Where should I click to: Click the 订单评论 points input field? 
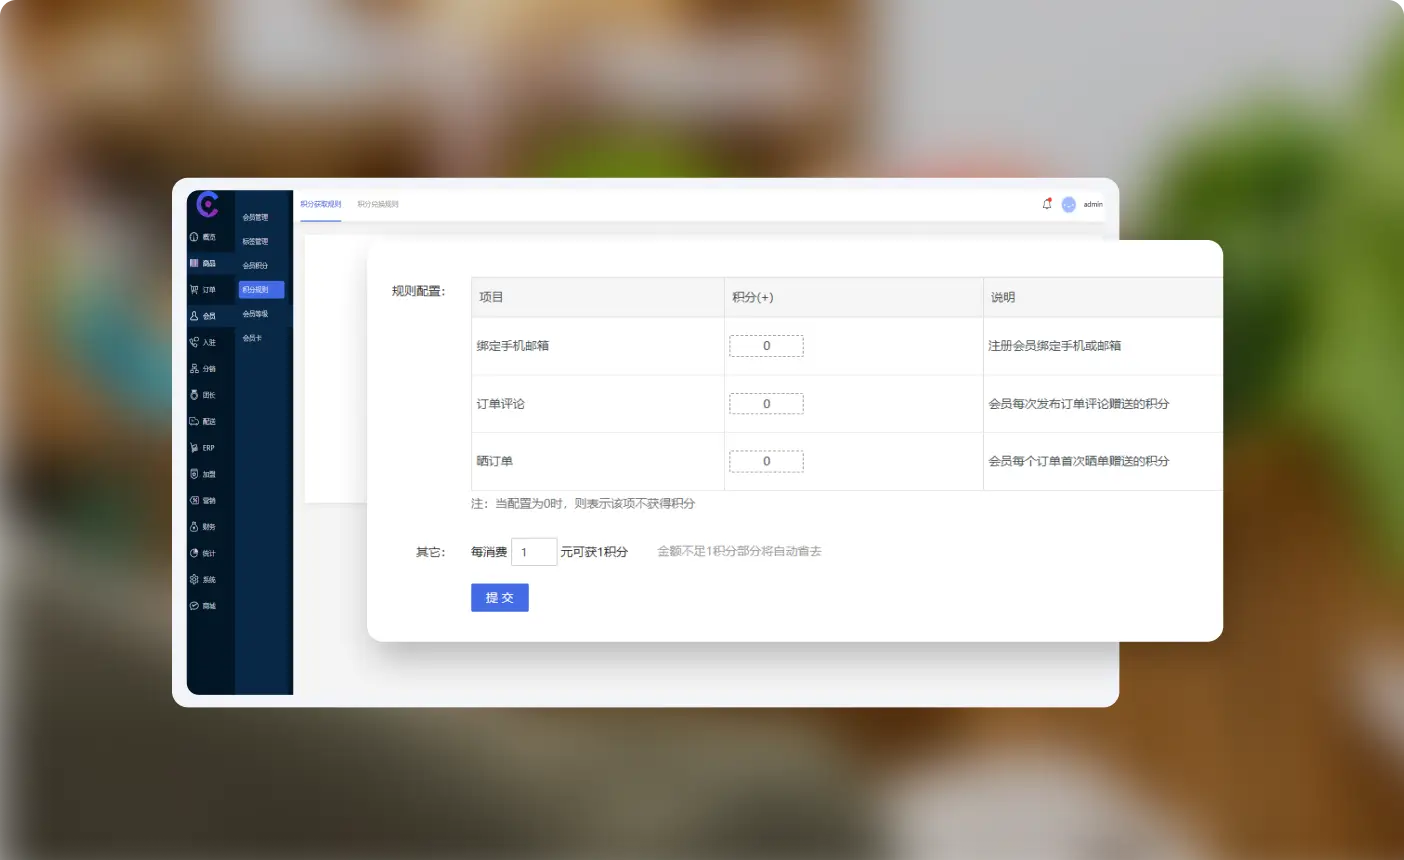(766, 404)
